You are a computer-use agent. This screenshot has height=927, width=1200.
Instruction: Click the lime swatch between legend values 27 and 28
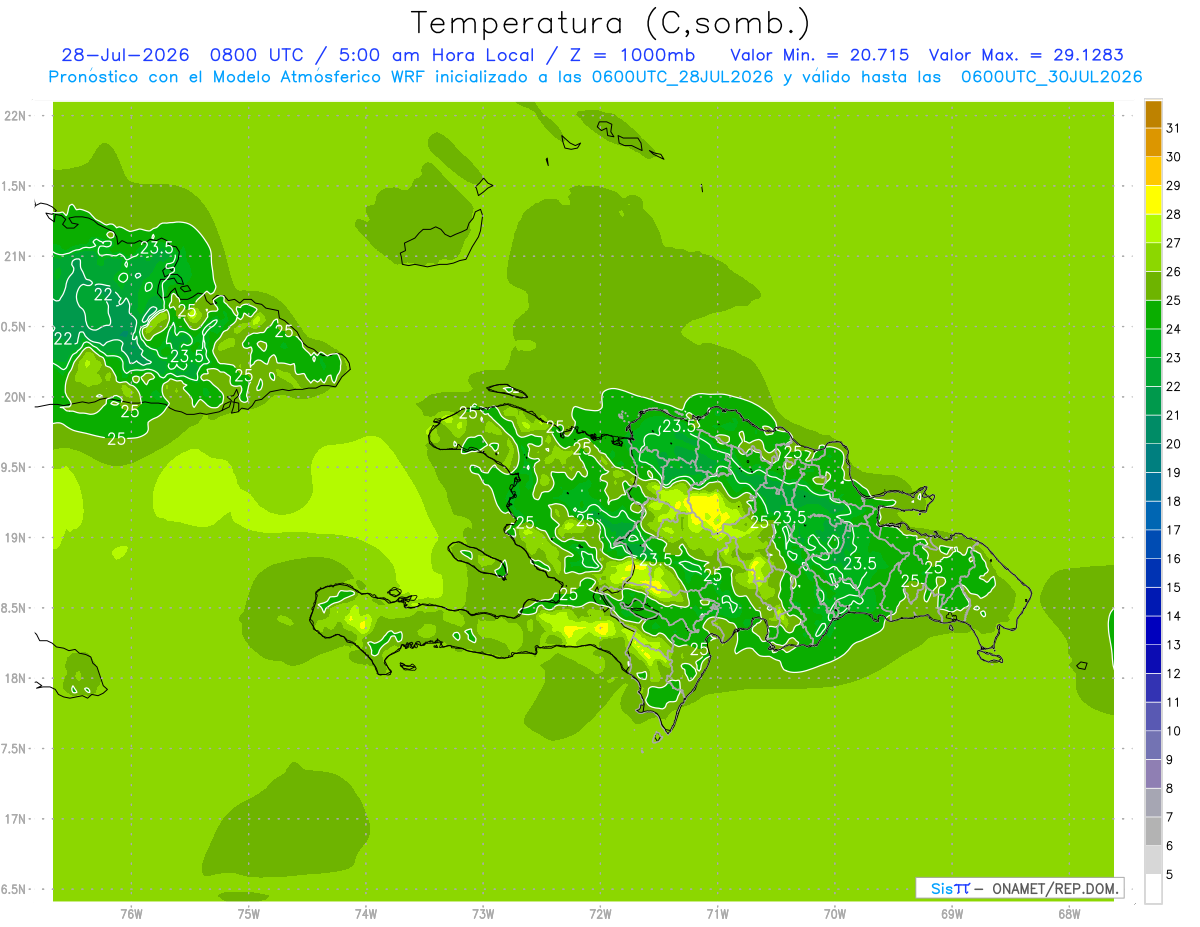click(1153, 228)
